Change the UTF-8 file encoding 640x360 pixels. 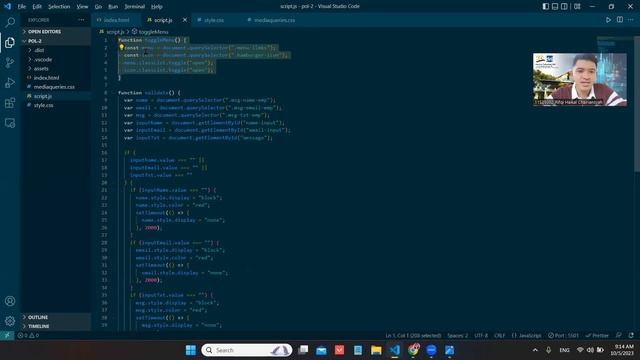point(481,335)
